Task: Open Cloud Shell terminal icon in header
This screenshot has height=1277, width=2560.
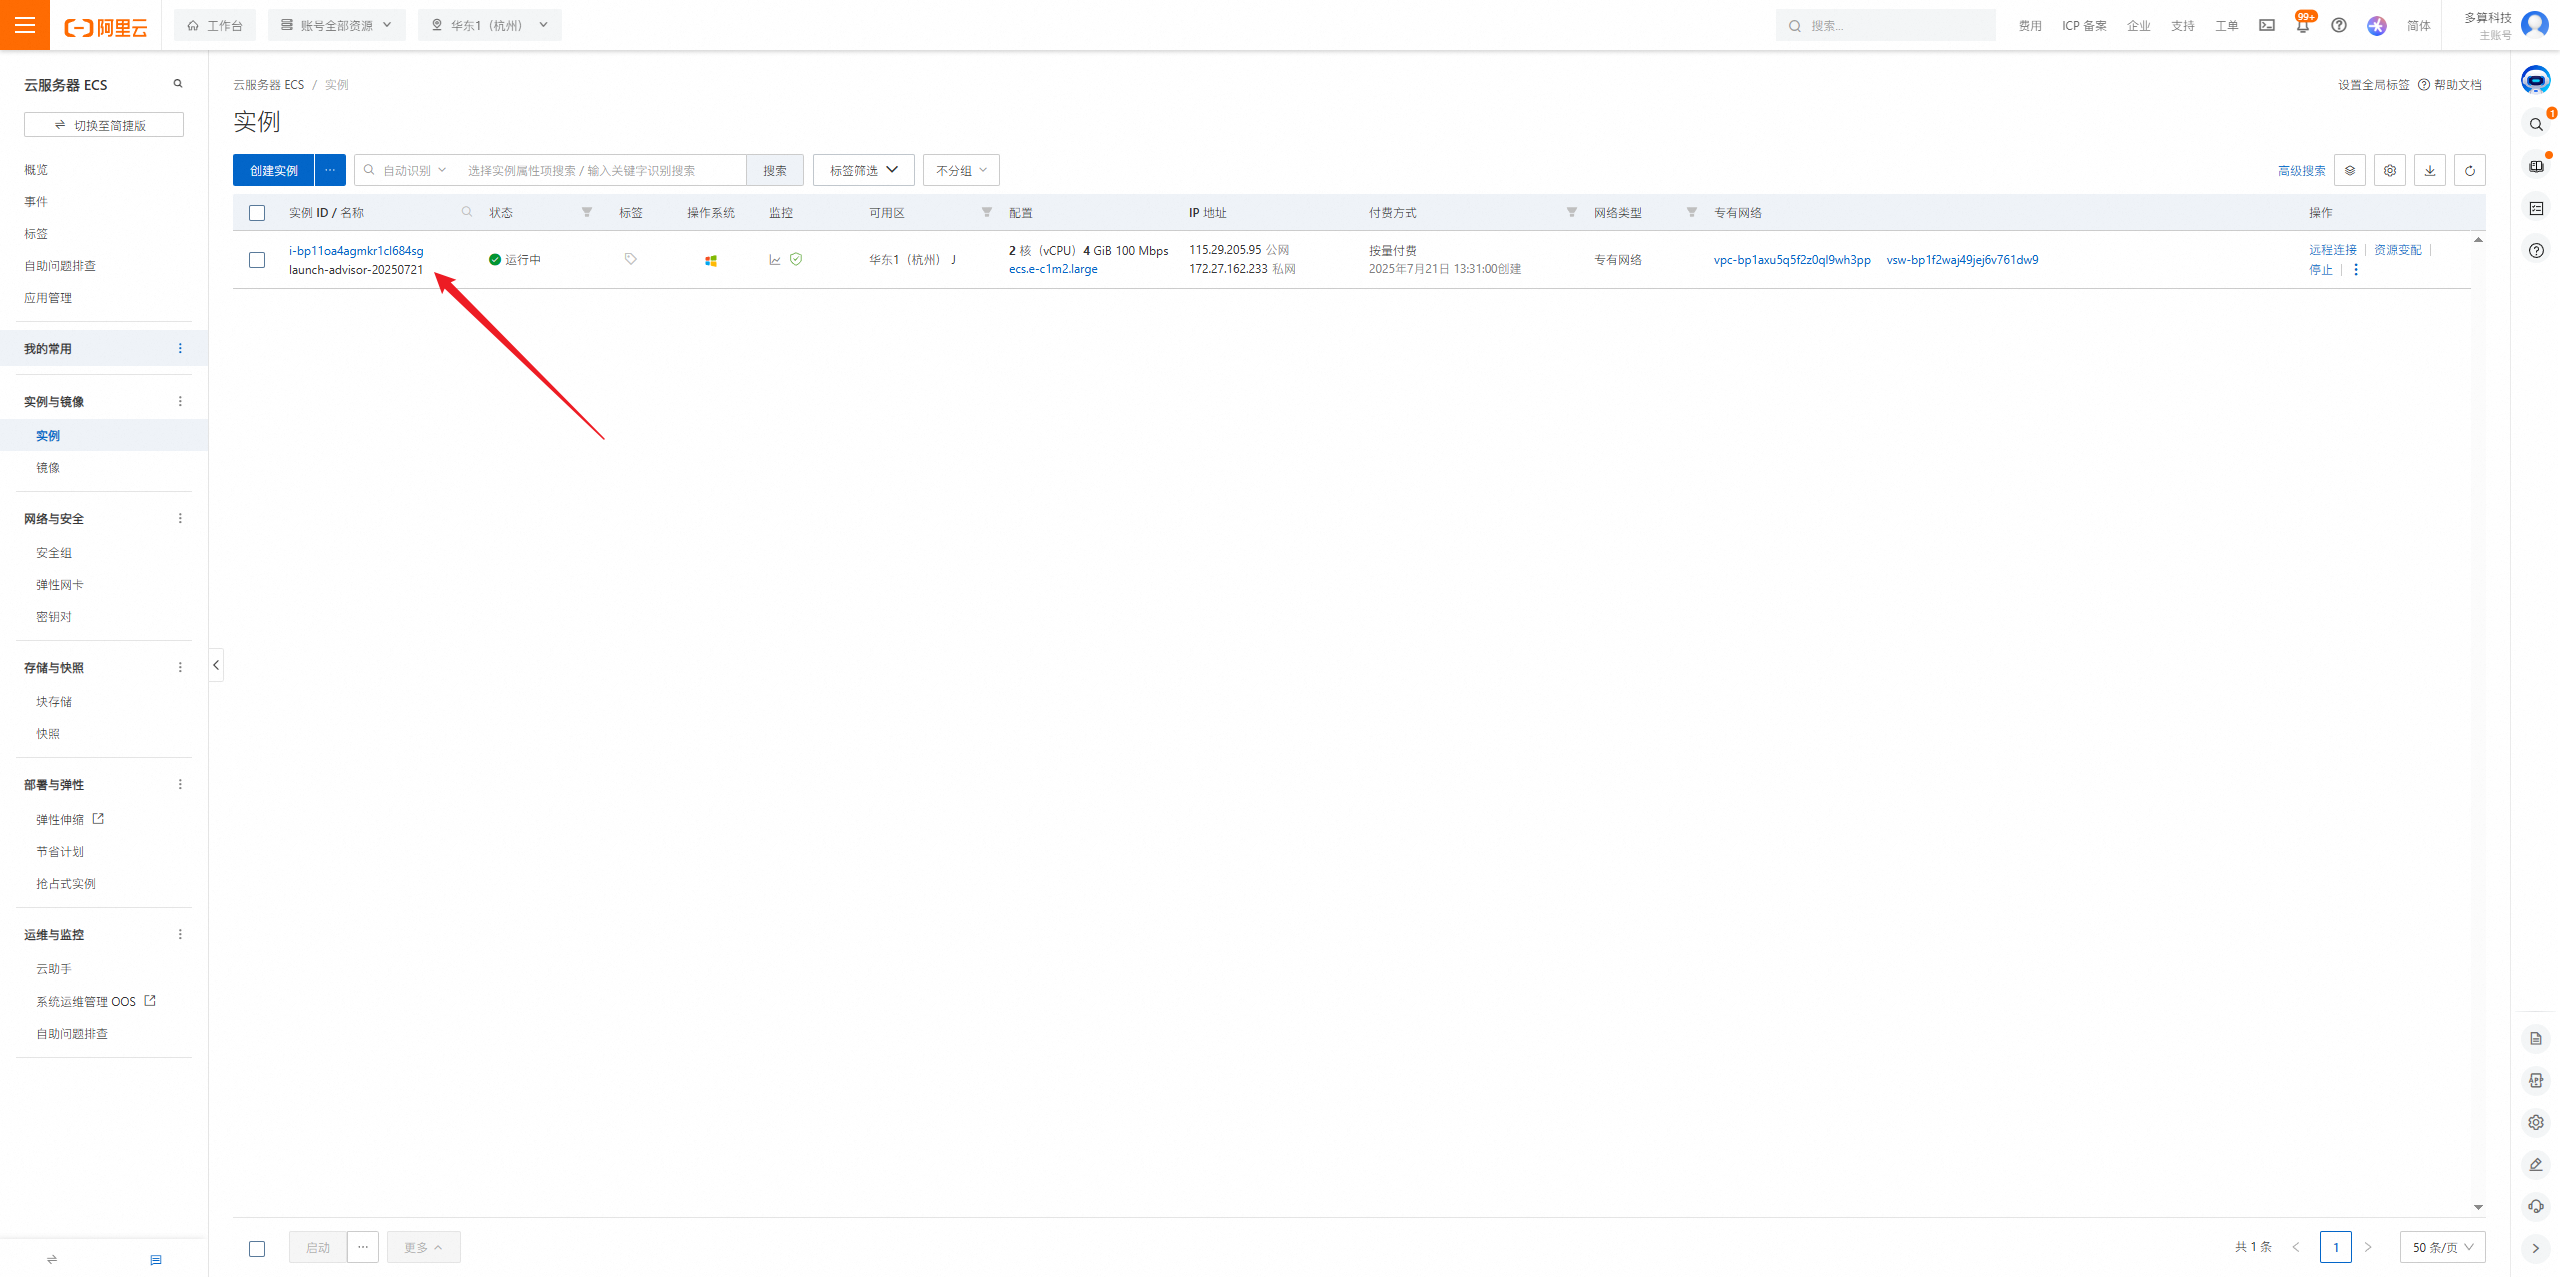Action: [2266, 25]
